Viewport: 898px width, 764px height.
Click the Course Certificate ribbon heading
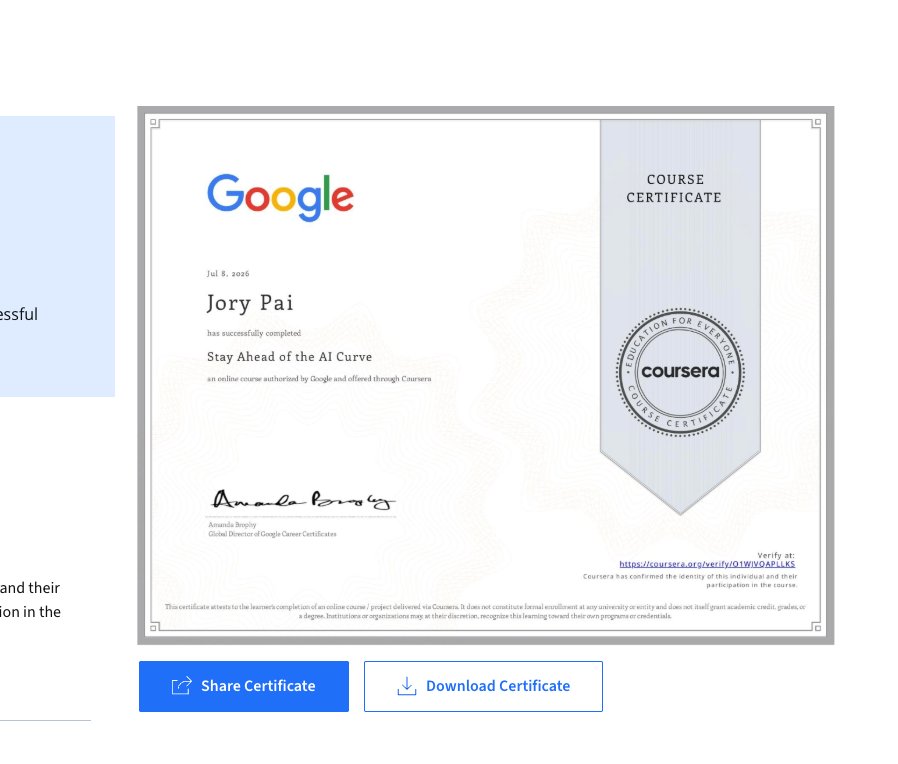coord(674,188)
